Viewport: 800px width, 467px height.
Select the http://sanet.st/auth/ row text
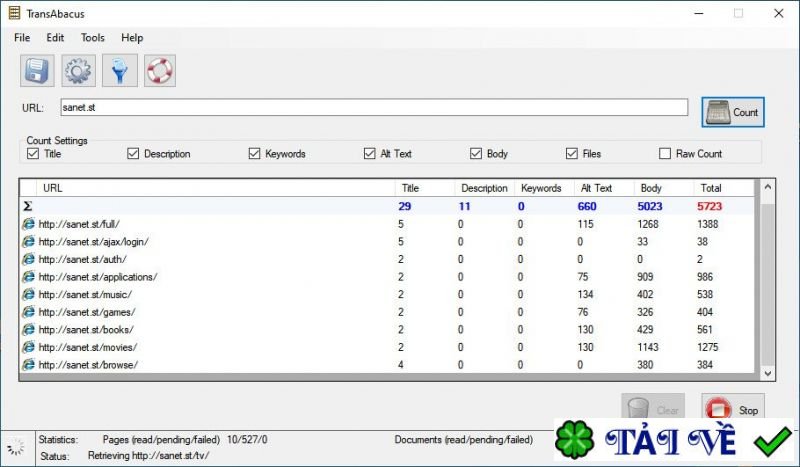click(83, 259)
